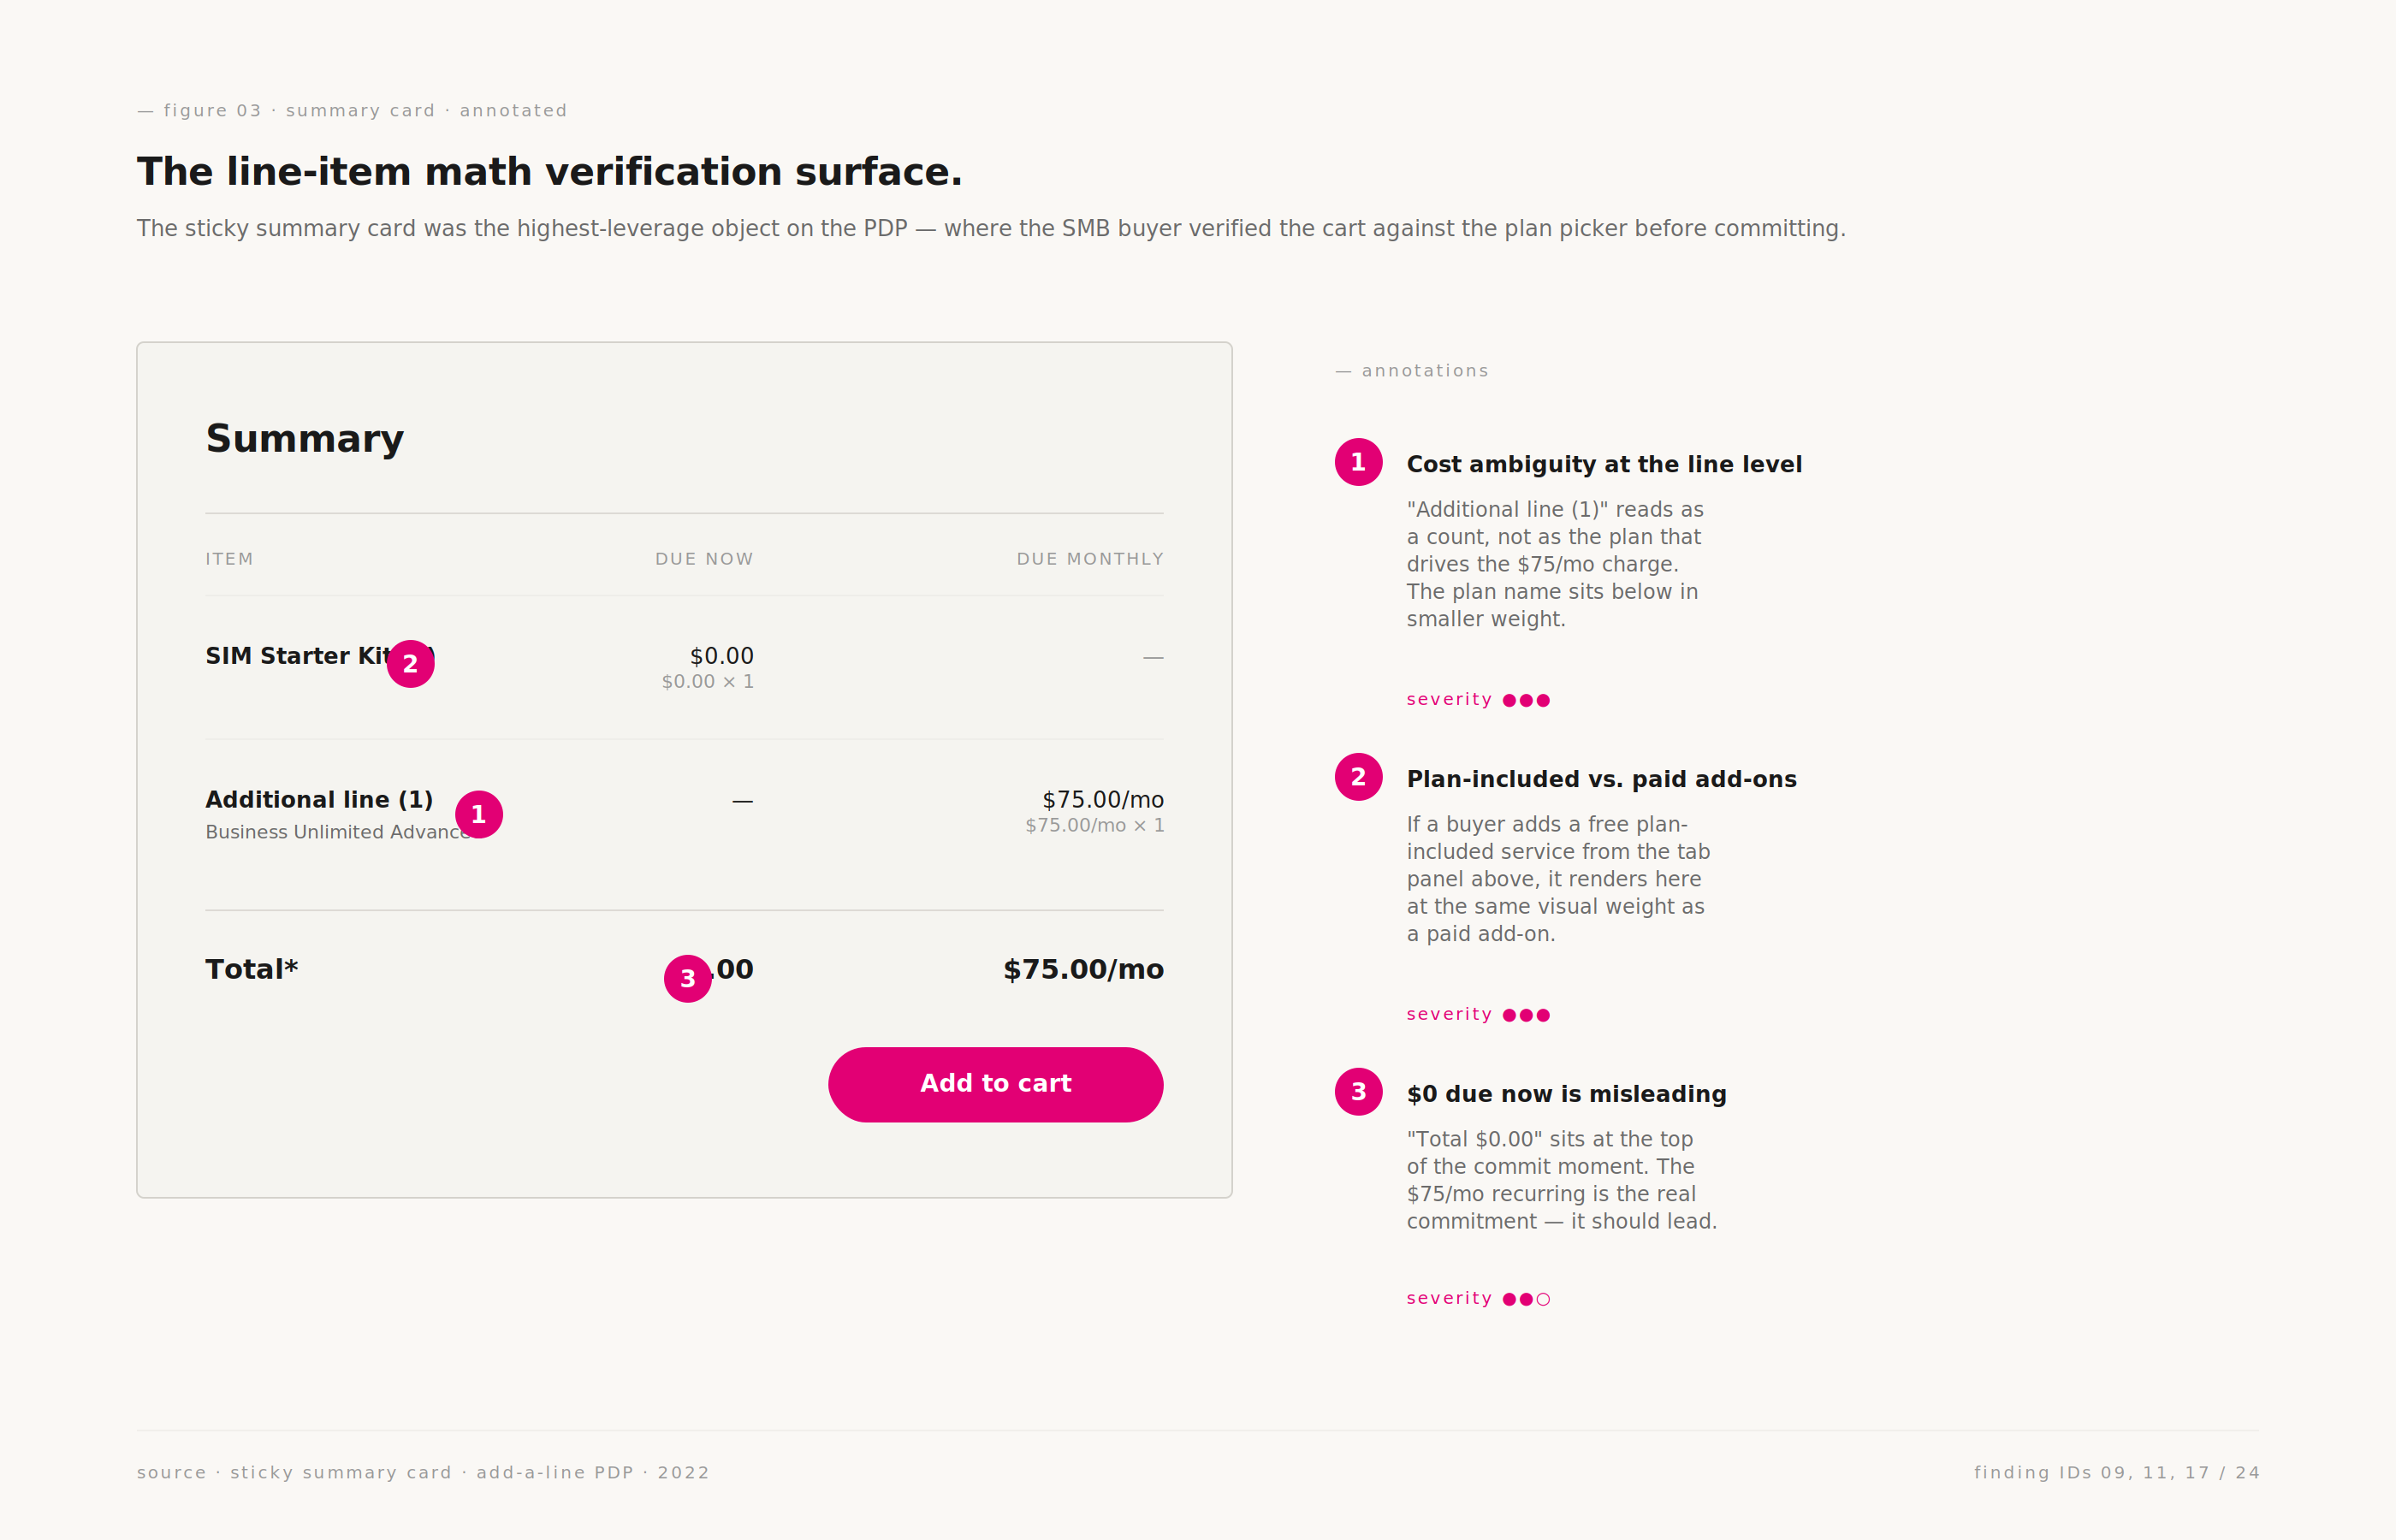Click the hollow severity dot under annotation 3
Image resolution: width=2396 pixels, height=1540 pixels.
(x=1543, y=1300)
